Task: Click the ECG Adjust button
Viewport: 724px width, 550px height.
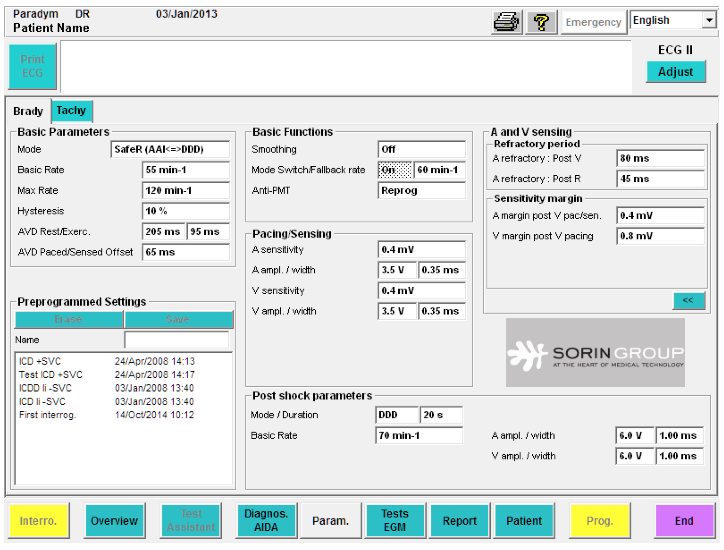Action: coord(676,72)
